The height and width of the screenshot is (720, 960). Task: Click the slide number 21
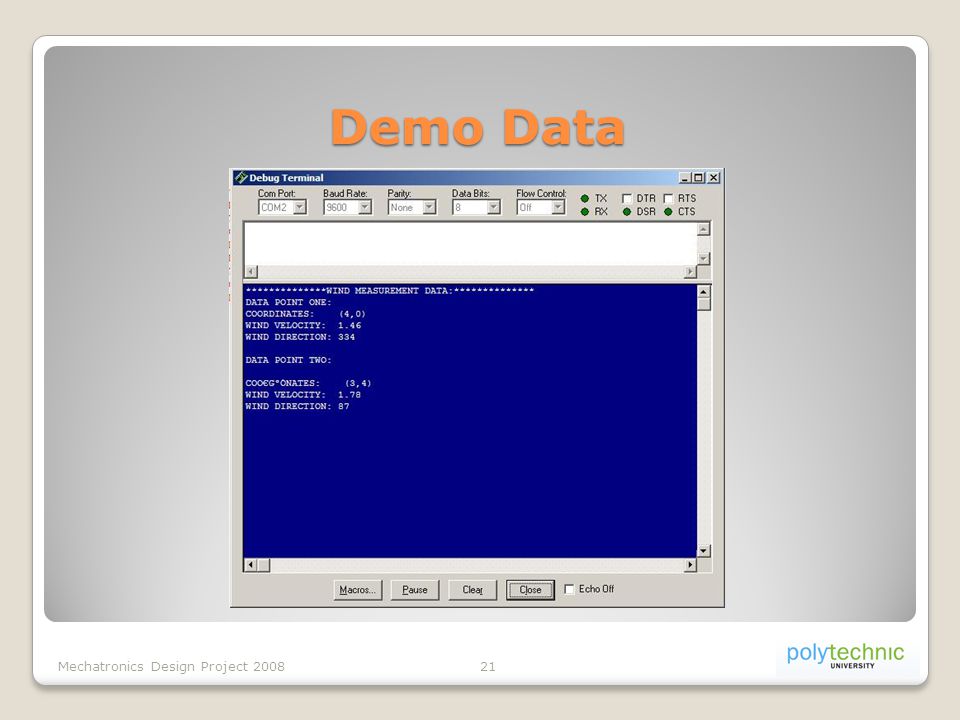[x=488, y=666]
